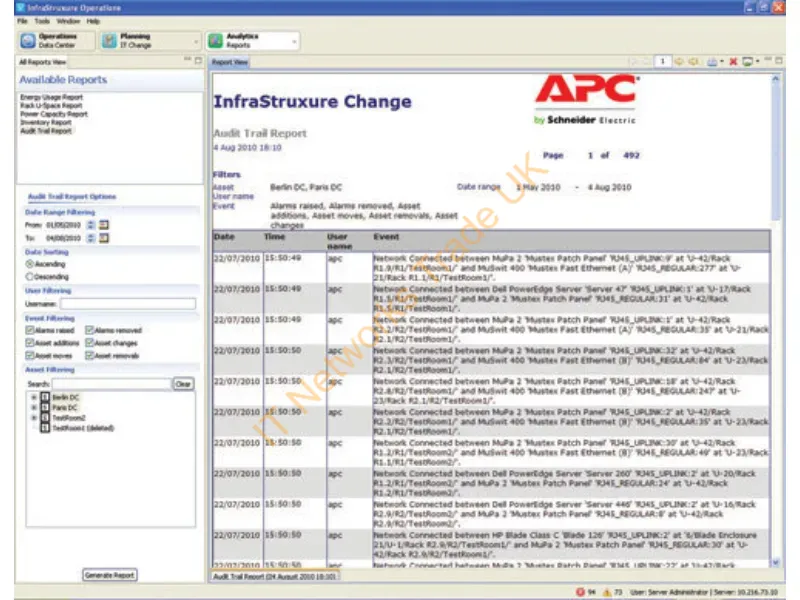Toggle the Alarms raised checkbox
Screen dimensions: 800x600
[x=30, y=330]
